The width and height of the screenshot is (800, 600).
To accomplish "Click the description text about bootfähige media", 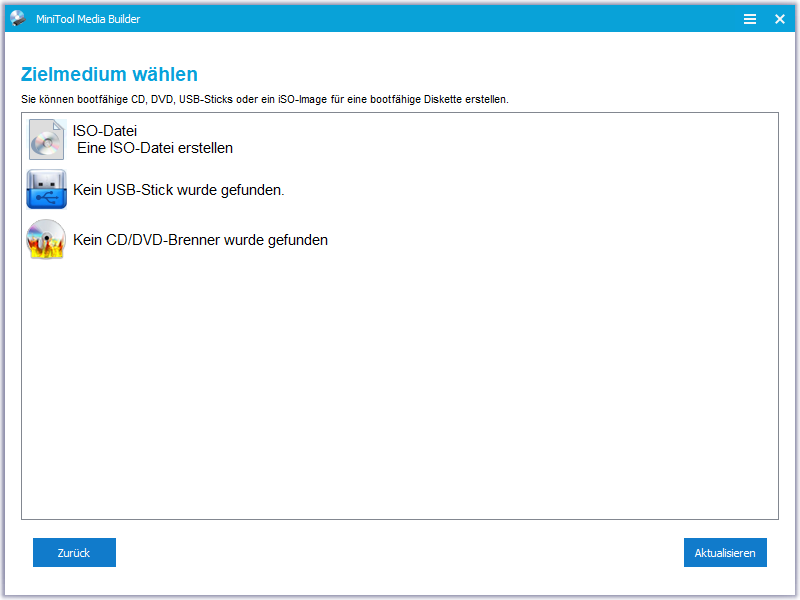I will coord(265,99).
